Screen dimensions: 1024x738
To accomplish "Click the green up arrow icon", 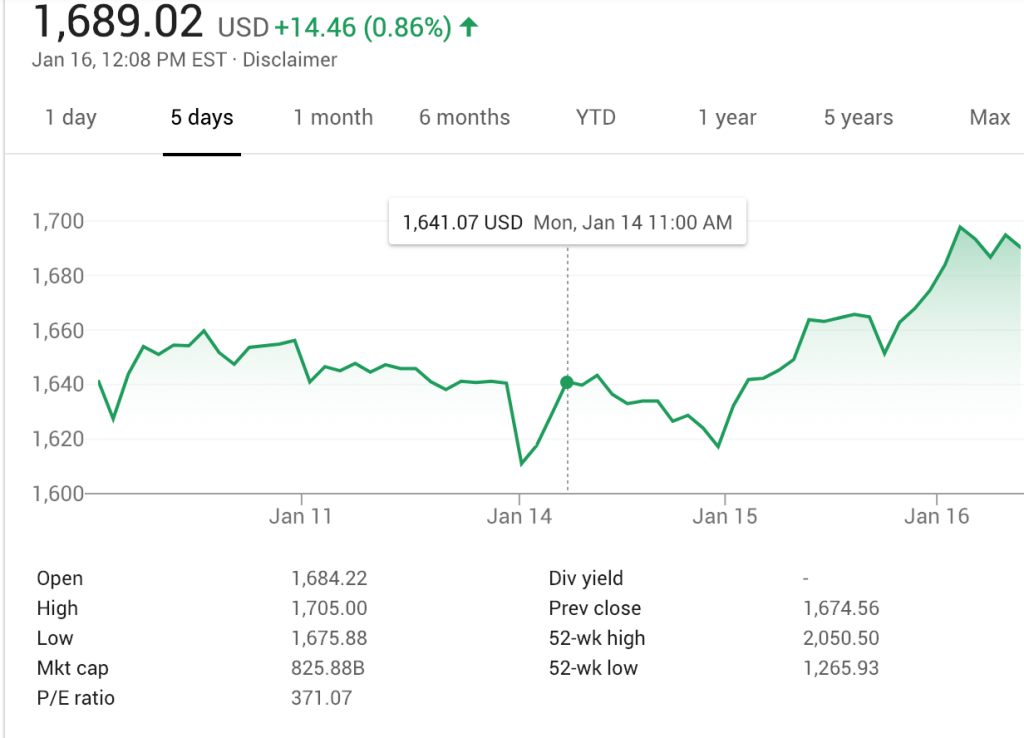I will pos(468,27).
